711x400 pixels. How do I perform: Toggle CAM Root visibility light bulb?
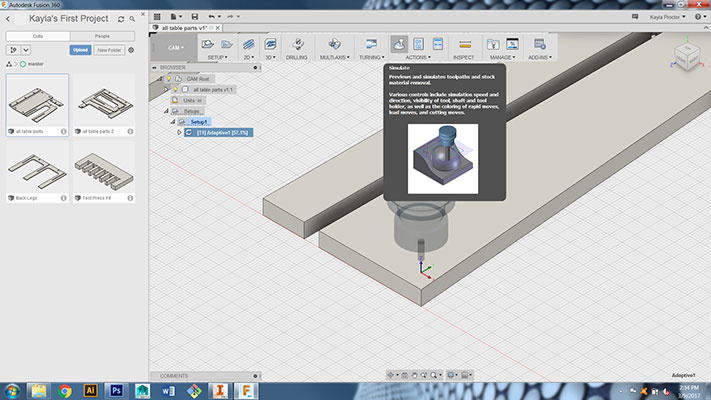coord(169,78)
